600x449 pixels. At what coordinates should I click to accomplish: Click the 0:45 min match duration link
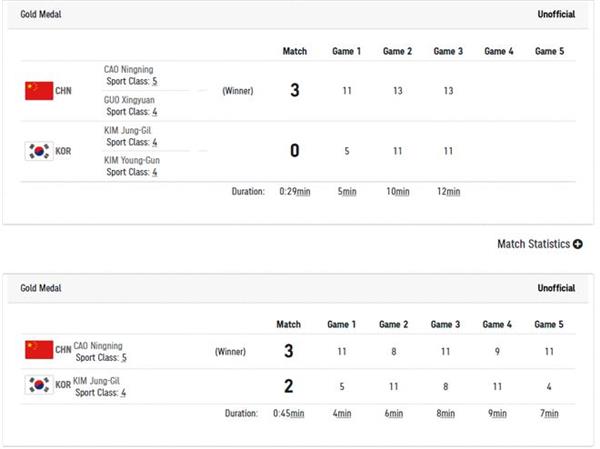(288, 413)
